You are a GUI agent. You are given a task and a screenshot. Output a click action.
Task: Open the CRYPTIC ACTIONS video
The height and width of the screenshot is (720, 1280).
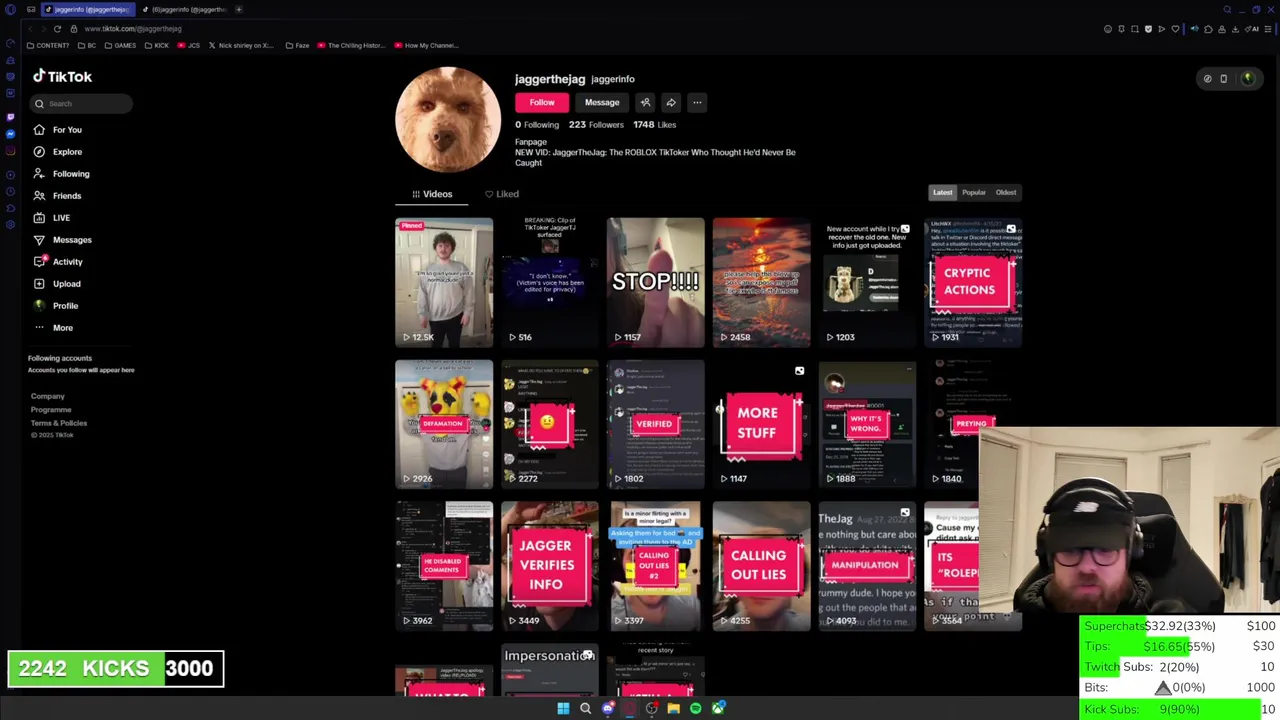pos(973,282)
